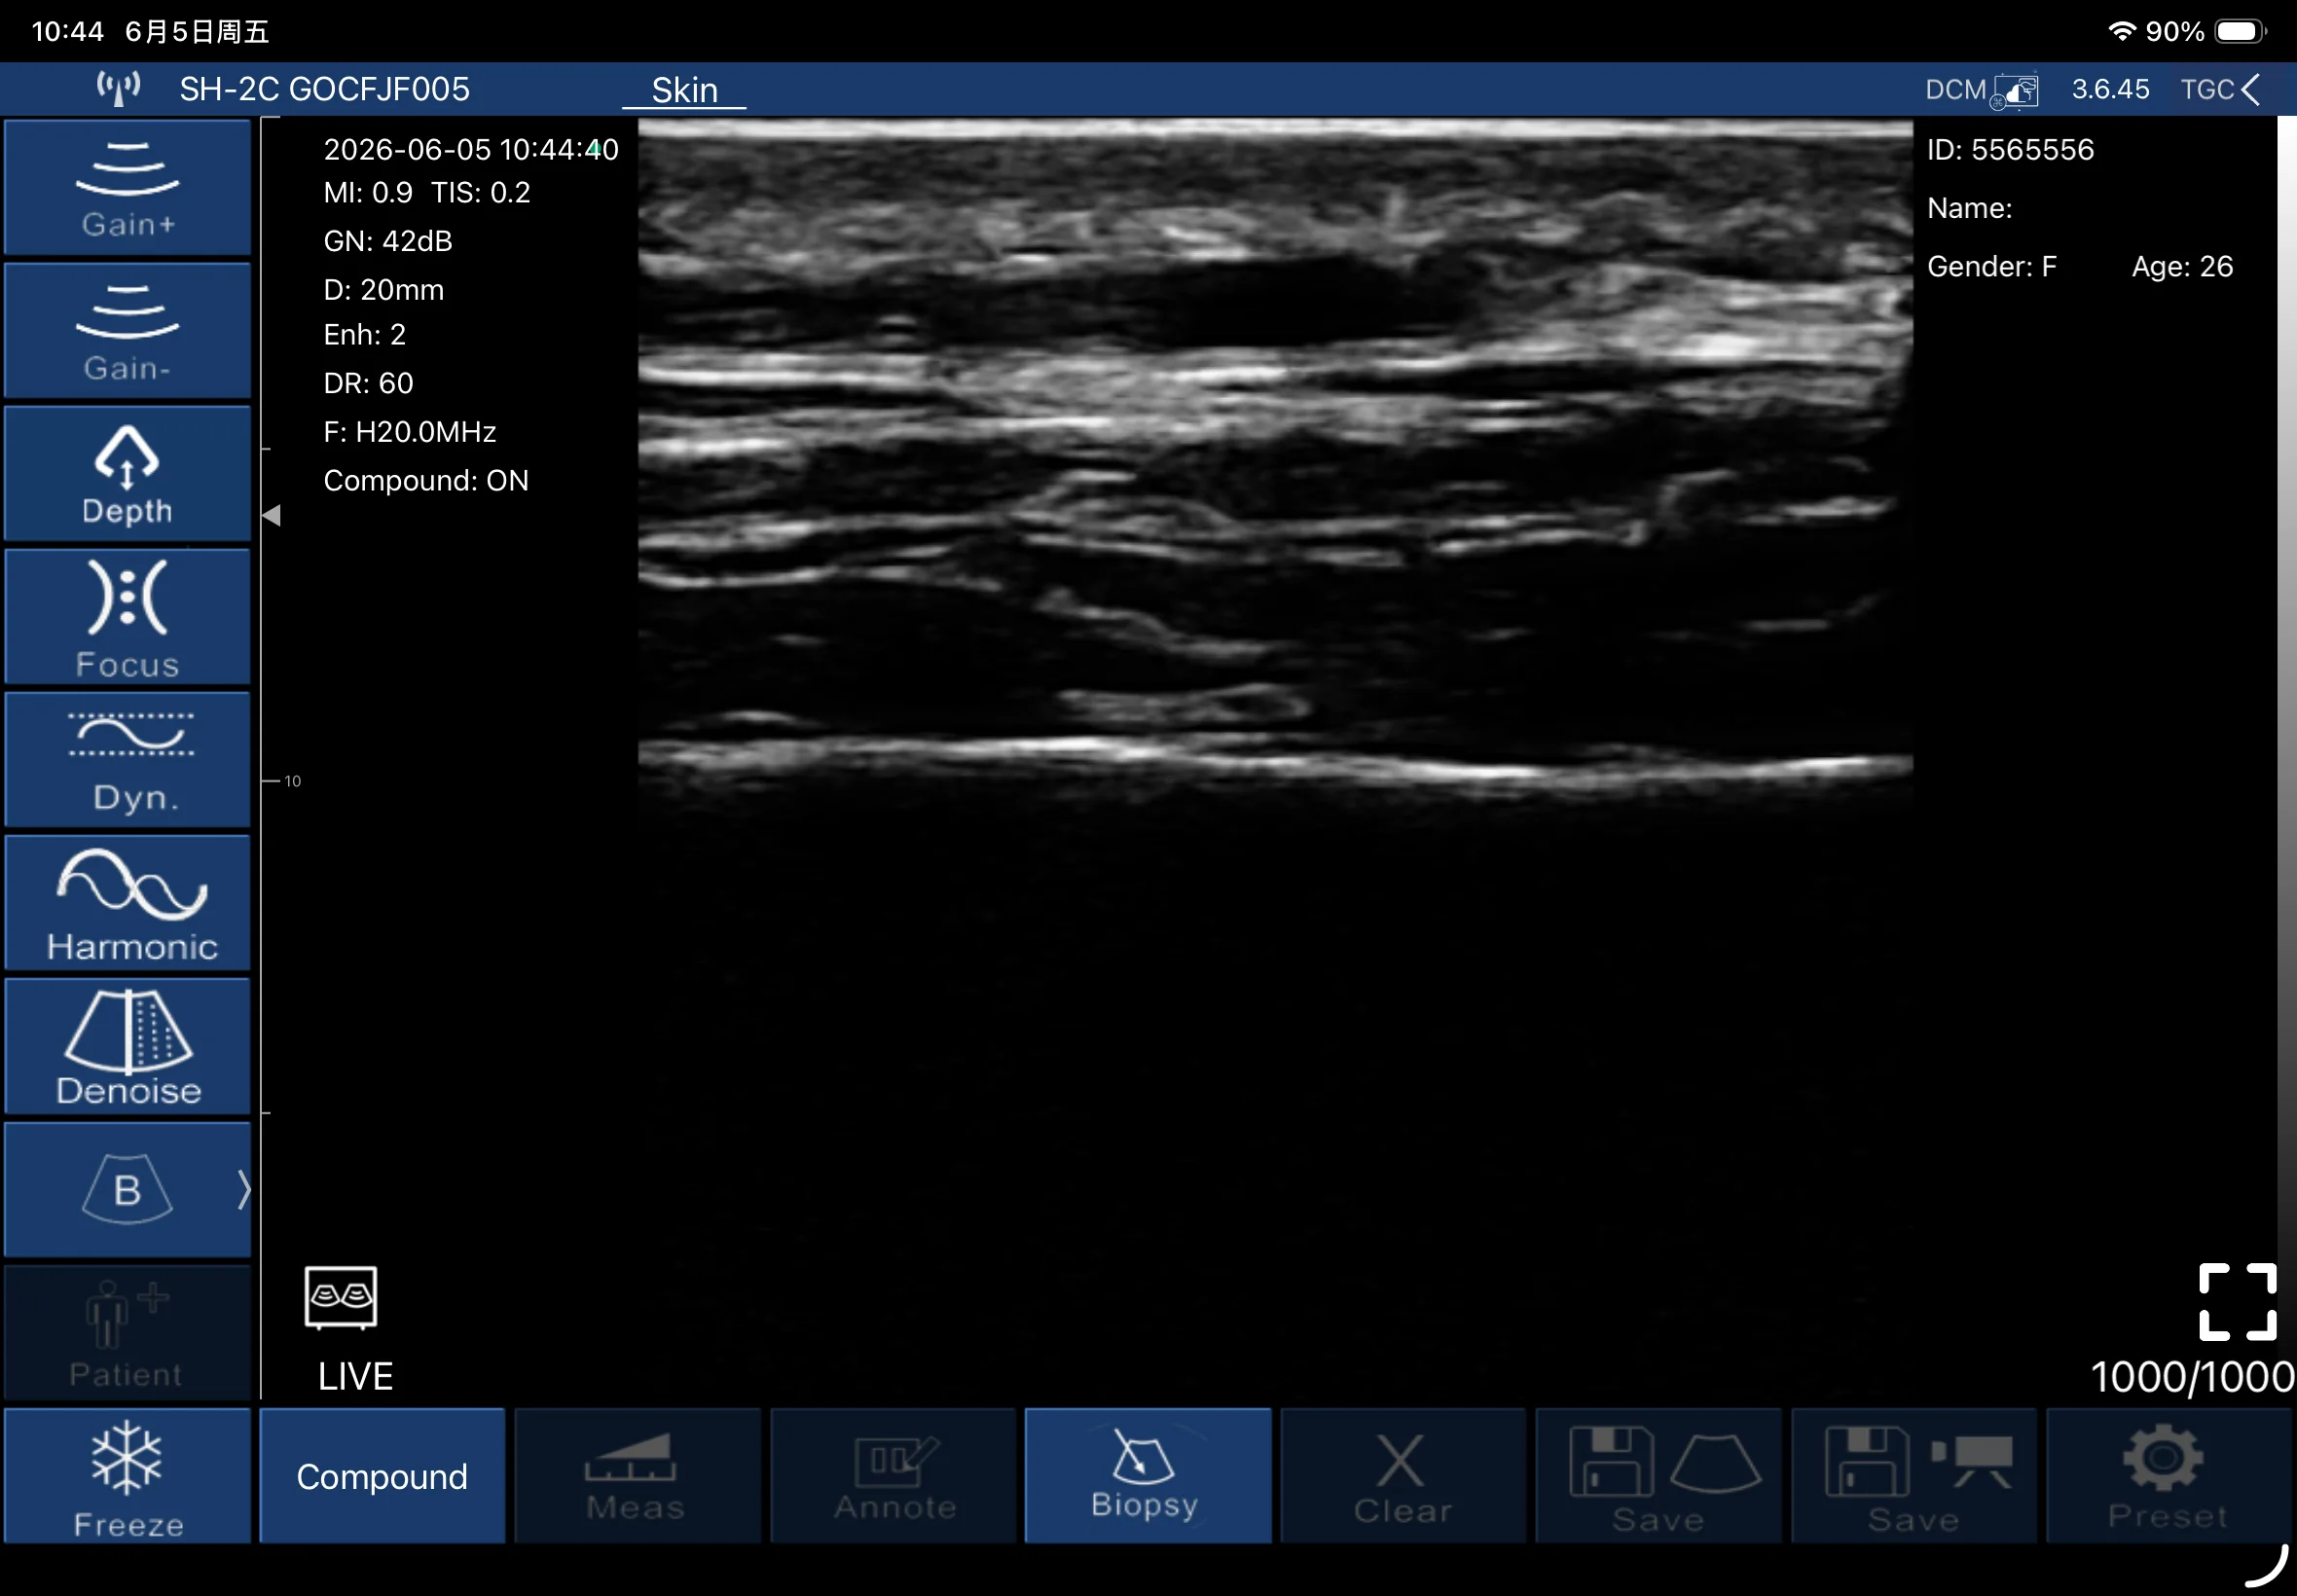Screen dimensions: 2297x1596
Task: Enable the Biopsy guide
Action: coord(1148,1476)
